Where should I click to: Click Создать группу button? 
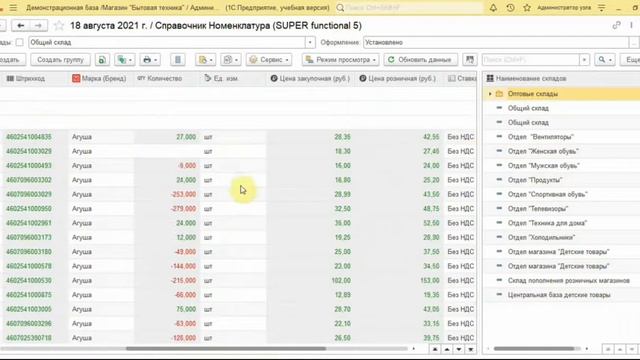[x=60, y=60]
